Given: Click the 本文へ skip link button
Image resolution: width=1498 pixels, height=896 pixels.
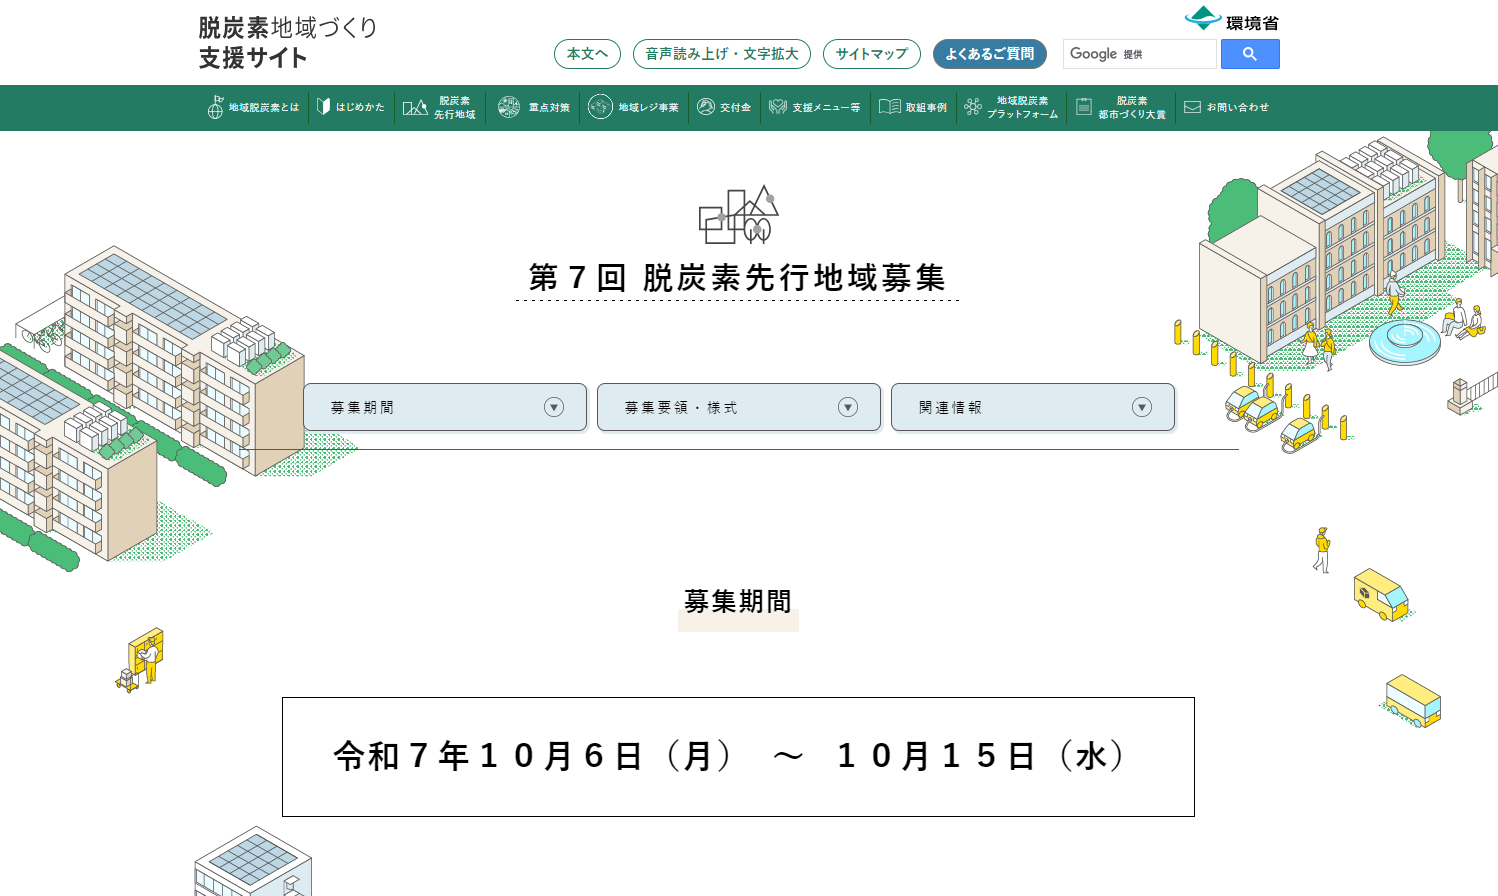Looking at the screenshot, I should 587,54.
